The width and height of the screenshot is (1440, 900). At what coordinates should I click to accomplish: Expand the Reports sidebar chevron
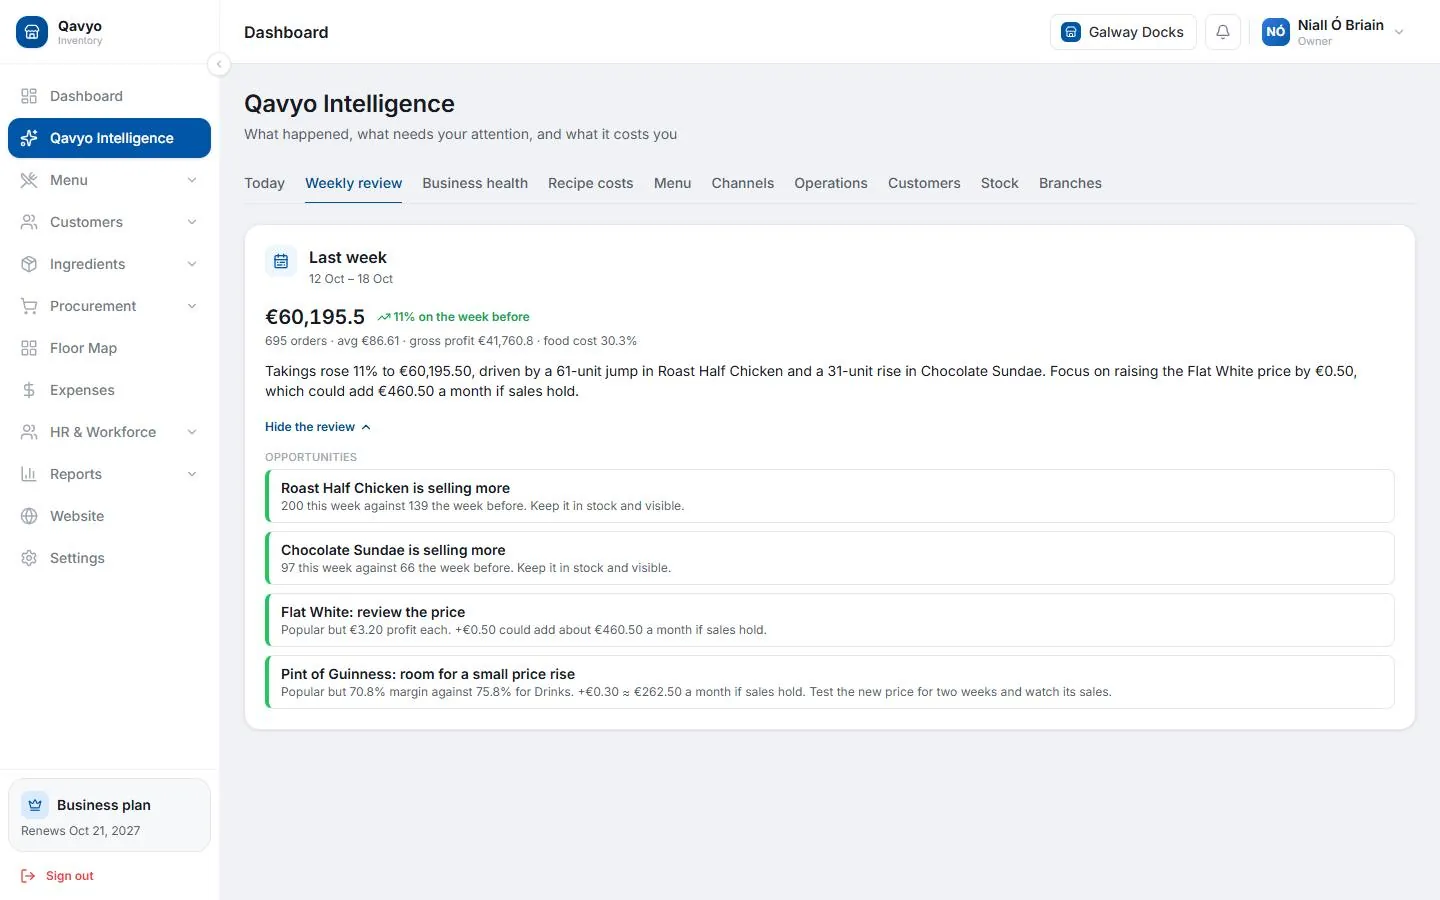pos(192,474)
